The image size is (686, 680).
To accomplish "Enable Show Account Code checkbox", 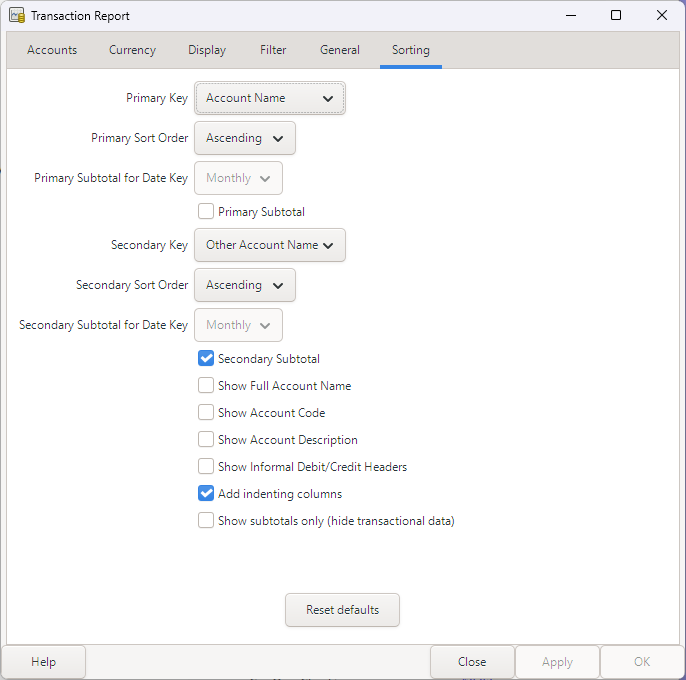I will pos(206,413).
